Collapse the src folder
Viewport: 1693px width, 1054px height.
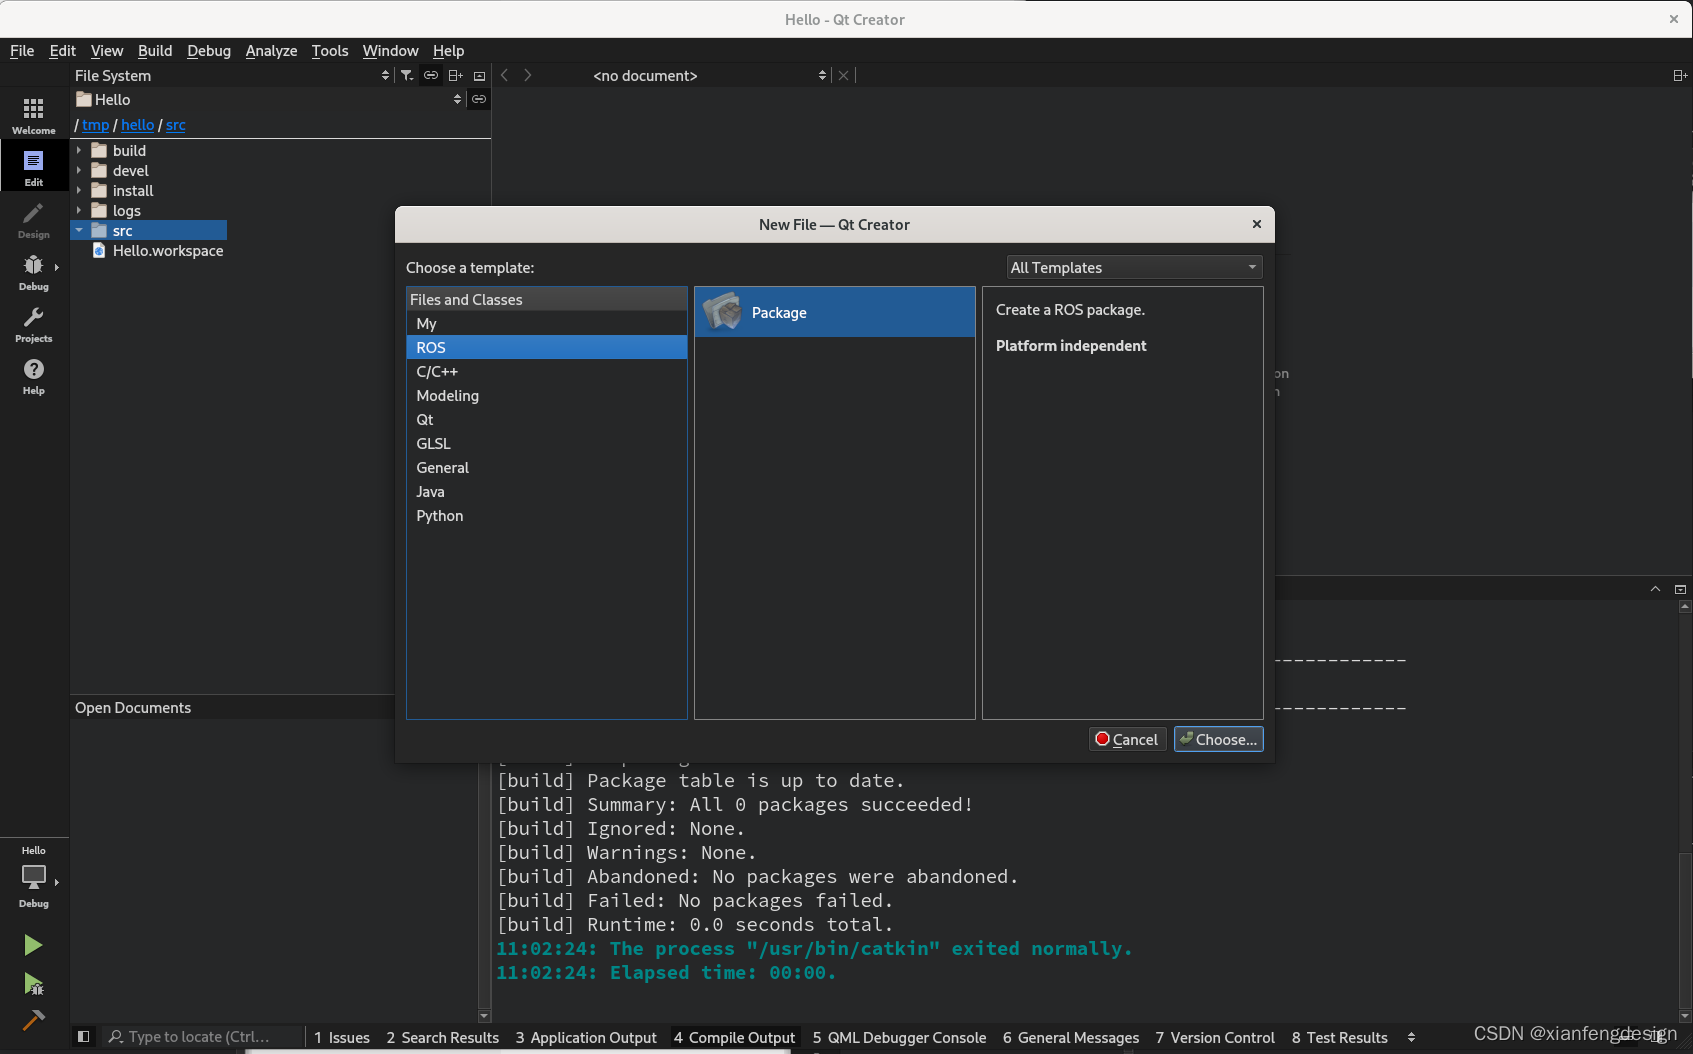[x=79, y=230]
